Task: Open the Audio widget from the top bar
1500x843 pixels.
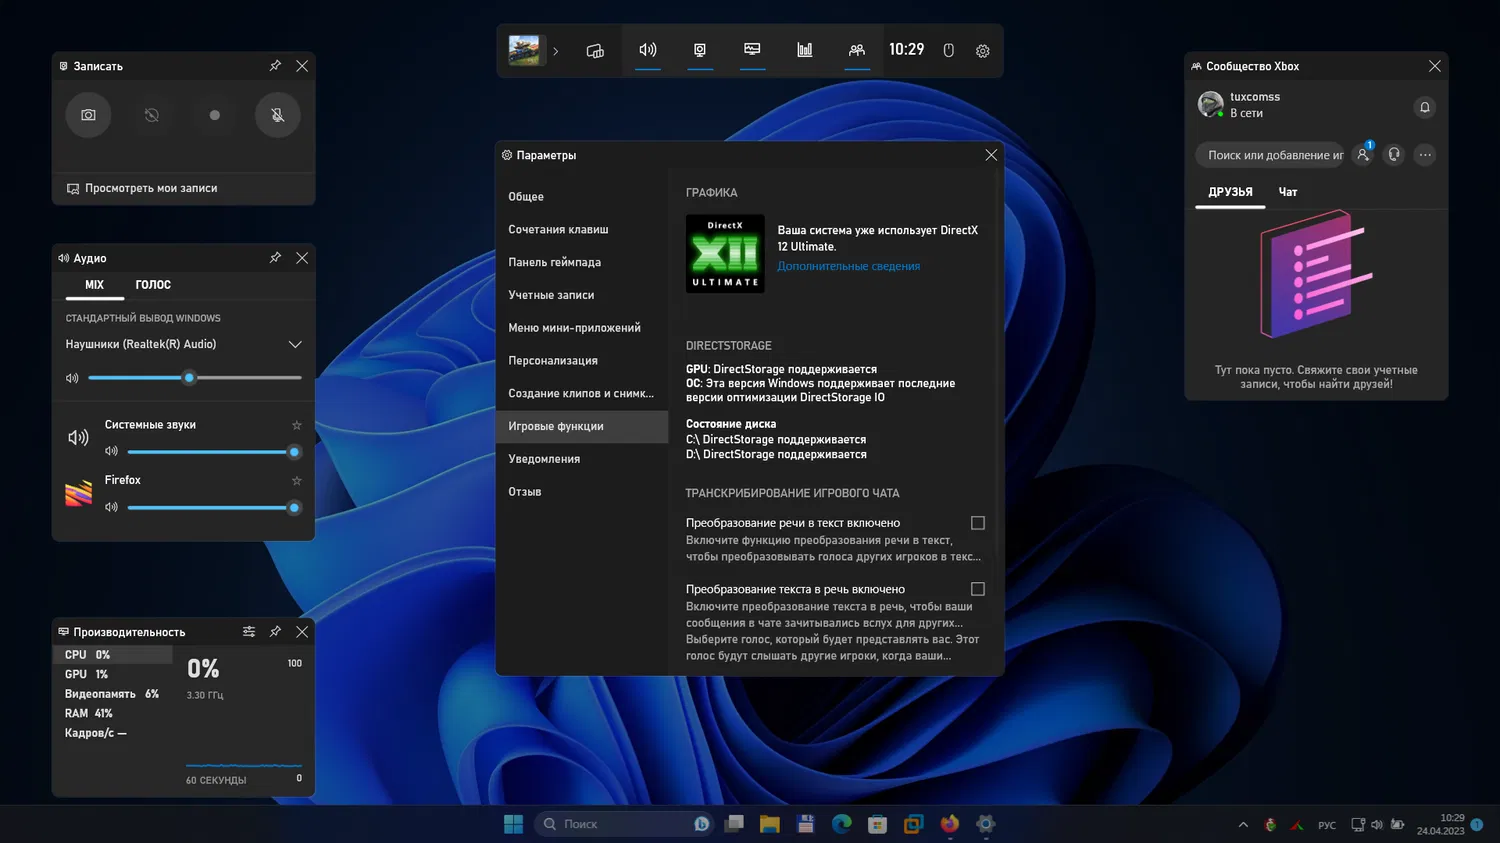Action: pyautogui.click(x=648, y=50)
